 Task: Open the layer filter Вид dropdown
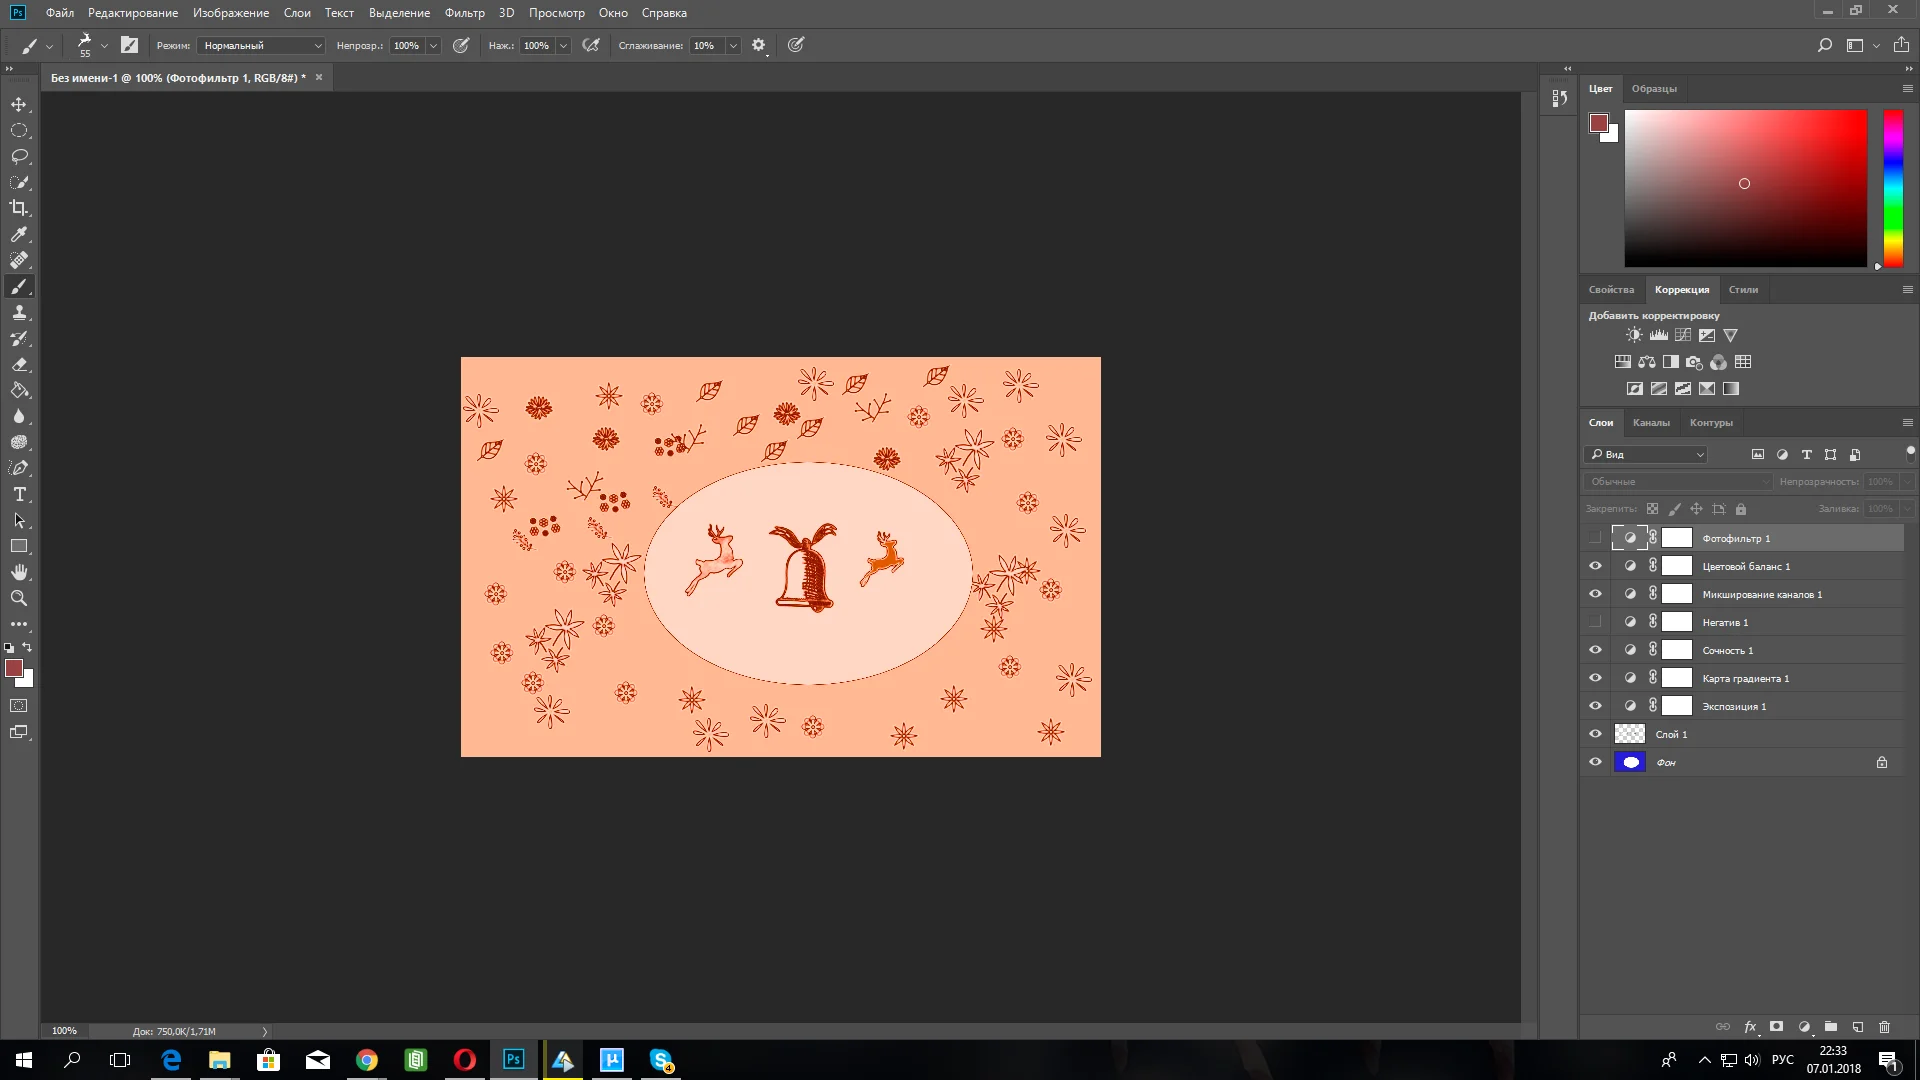pyautogui.click(x=1646, y=454)
